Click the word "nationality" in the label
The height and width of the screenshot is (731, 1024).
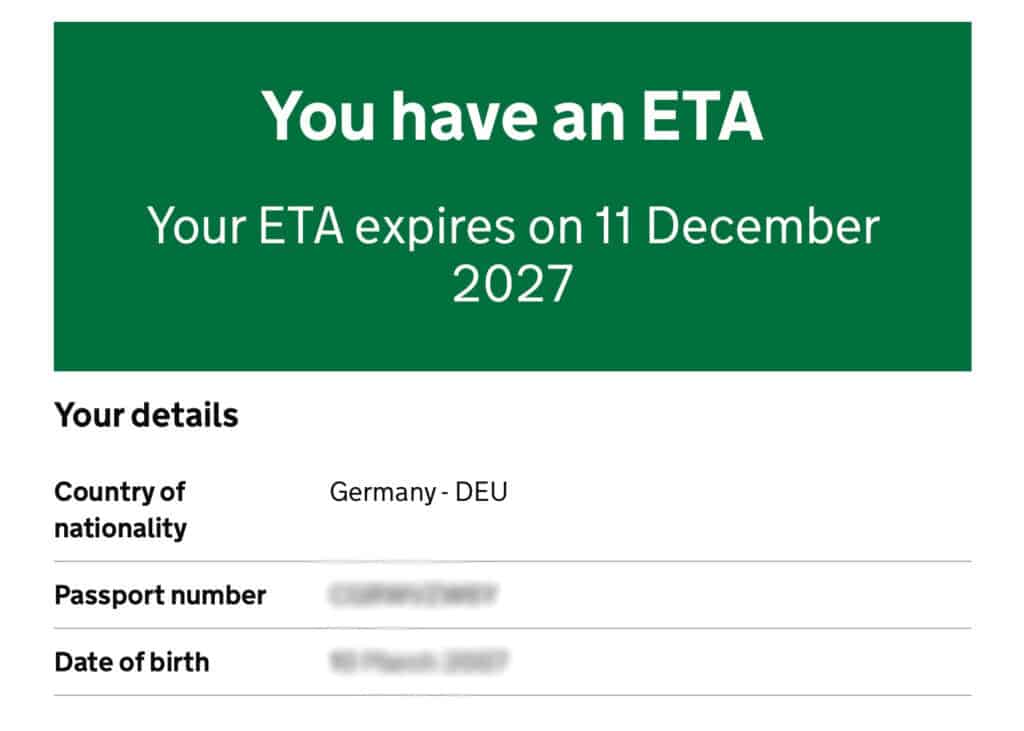click(x=120, y=528)
